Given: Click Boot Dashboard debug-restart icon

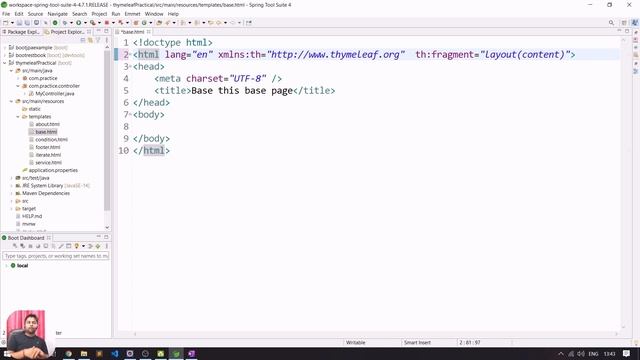Looking at the screenshot, I should point(22,246).
